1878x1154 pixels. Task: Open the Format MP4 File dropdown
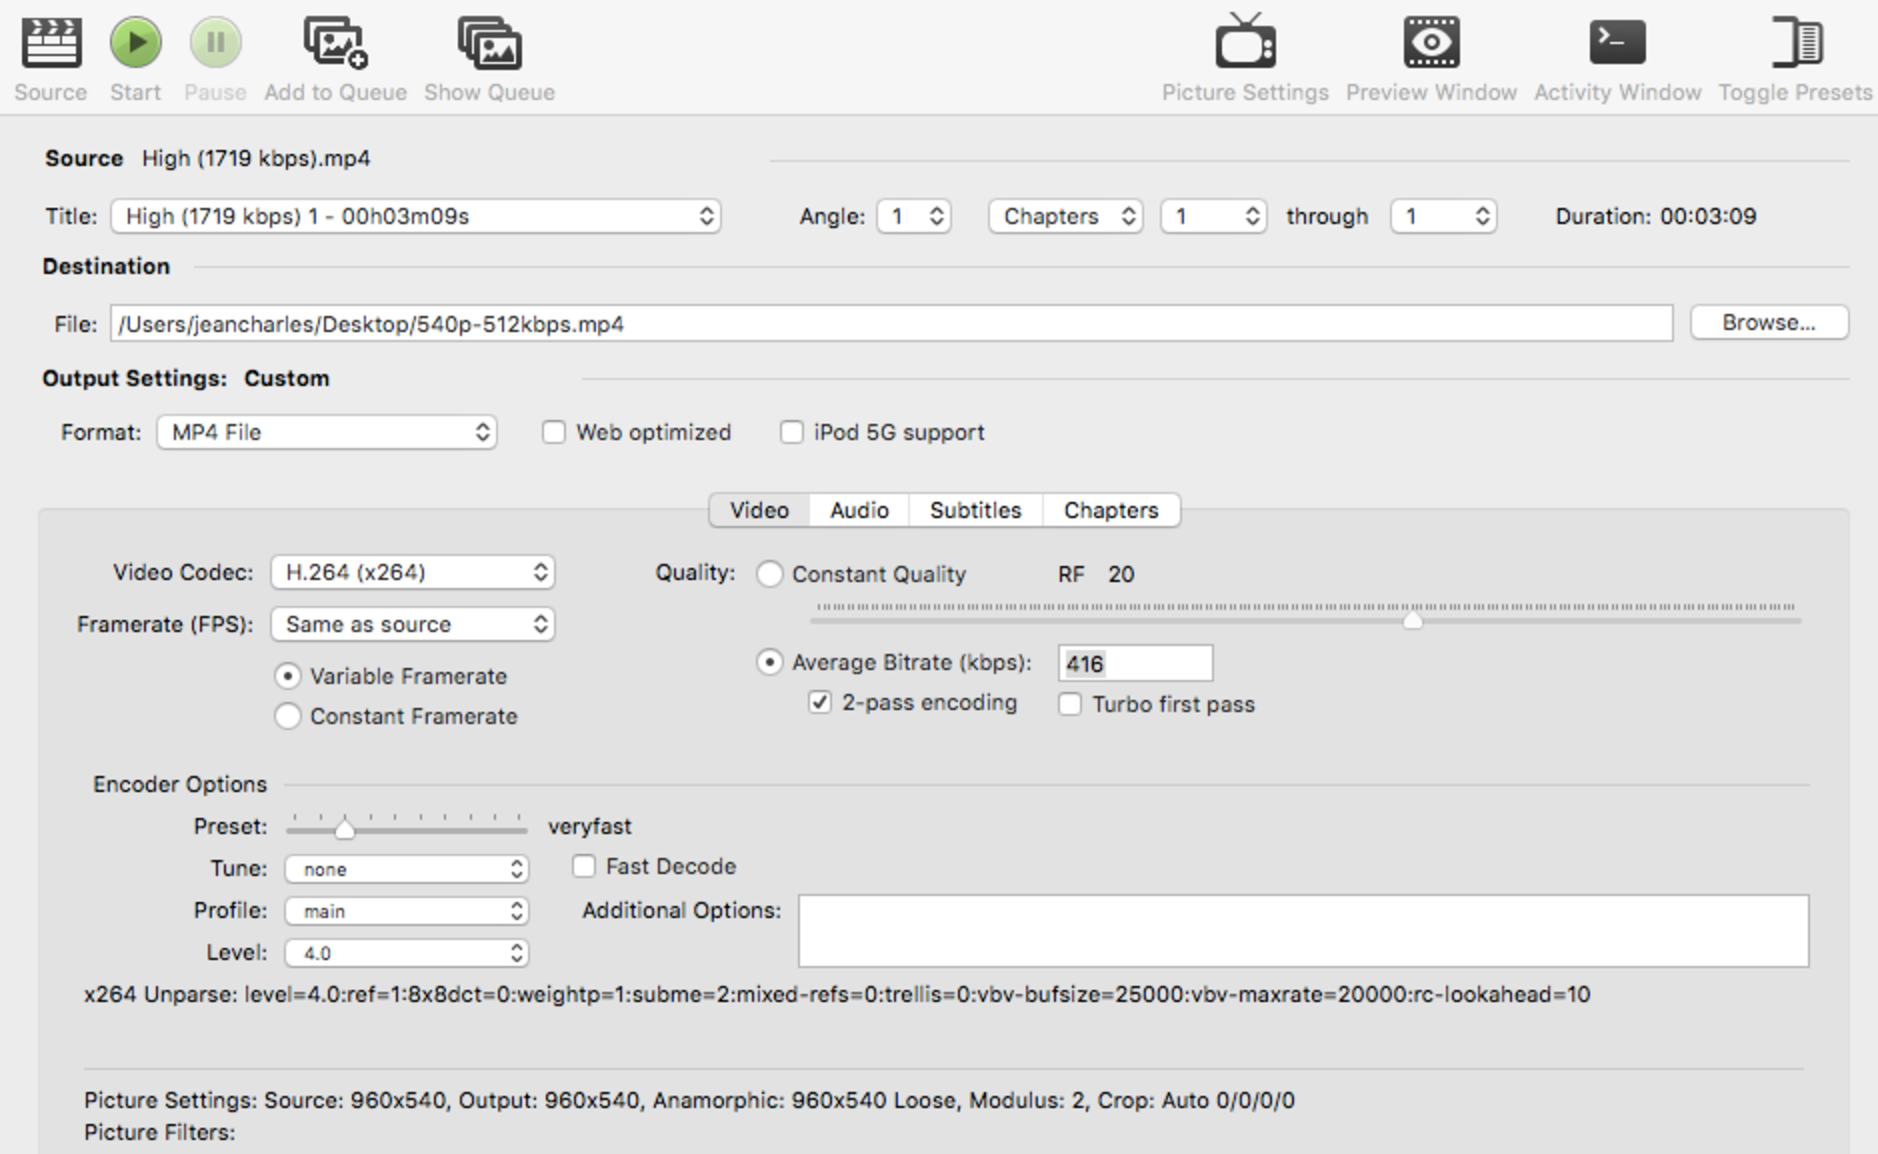327,432
